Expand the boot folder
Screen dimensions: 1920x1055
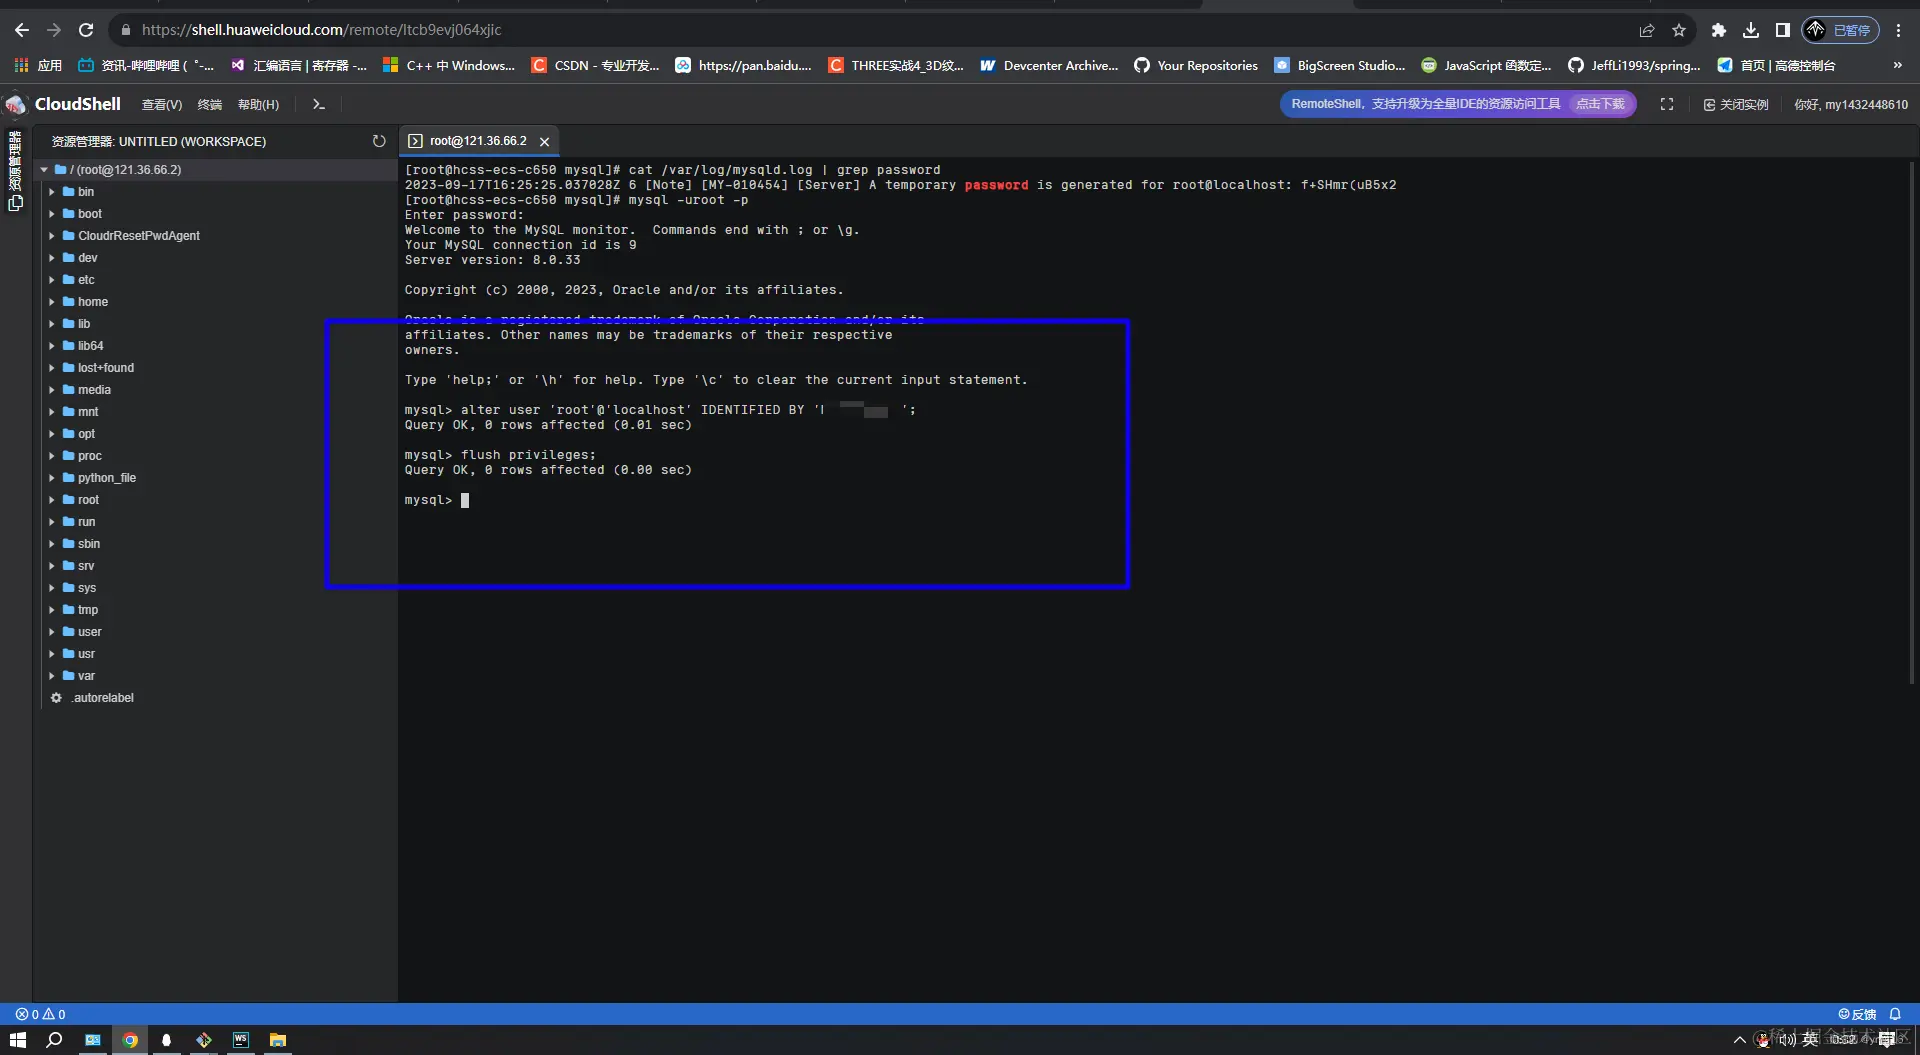tap(52, 214)
